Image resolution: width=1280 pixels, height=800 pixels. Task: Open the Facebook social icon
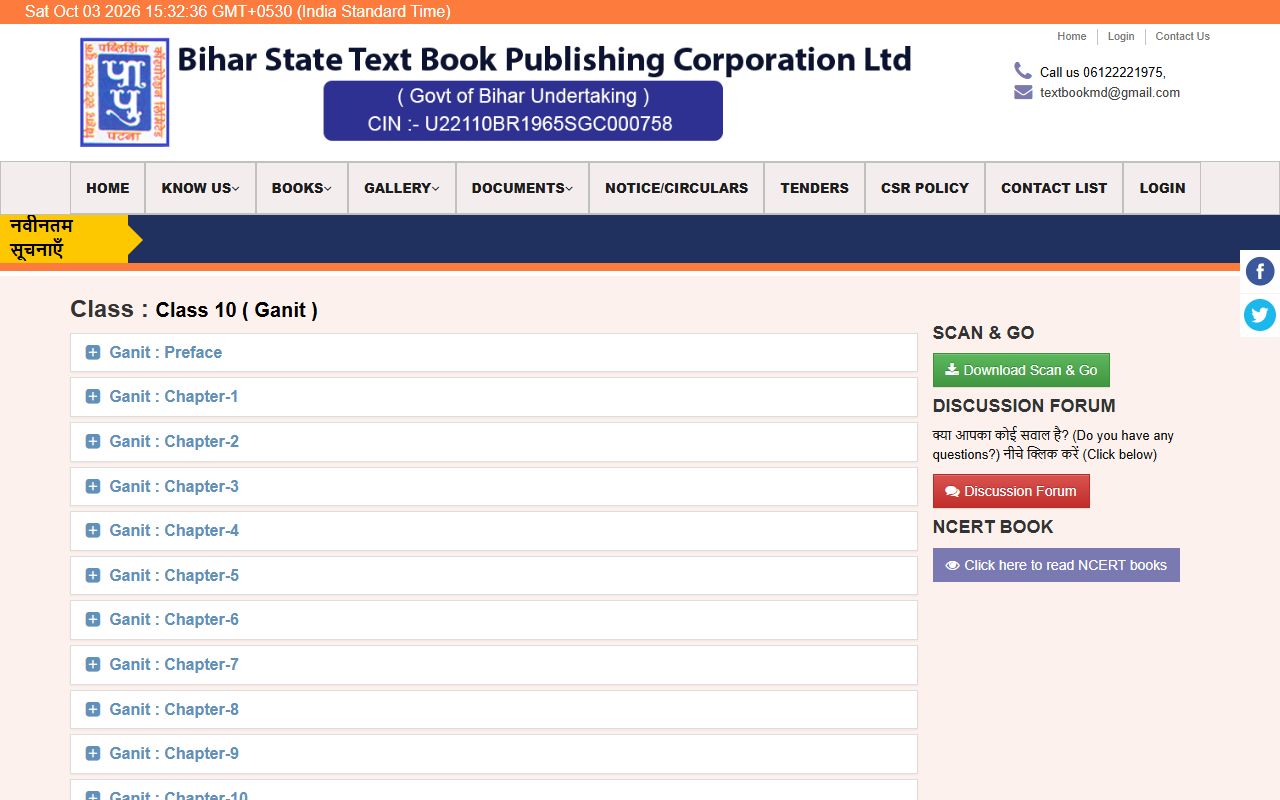click(x=1260, y=271)
